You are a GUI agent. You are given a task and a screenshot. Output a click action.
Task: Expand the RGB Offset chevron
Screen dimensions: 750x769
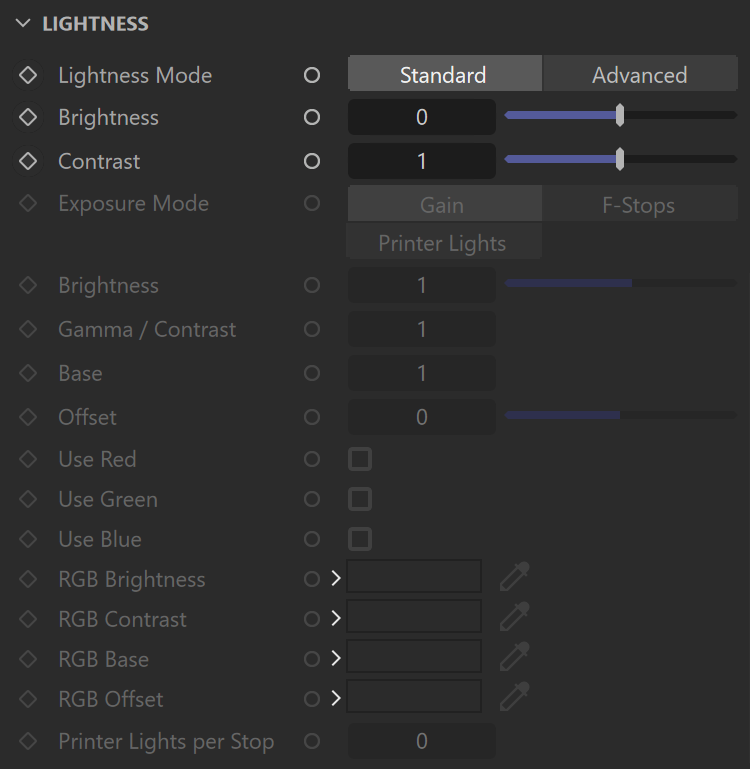click(336, 698)
